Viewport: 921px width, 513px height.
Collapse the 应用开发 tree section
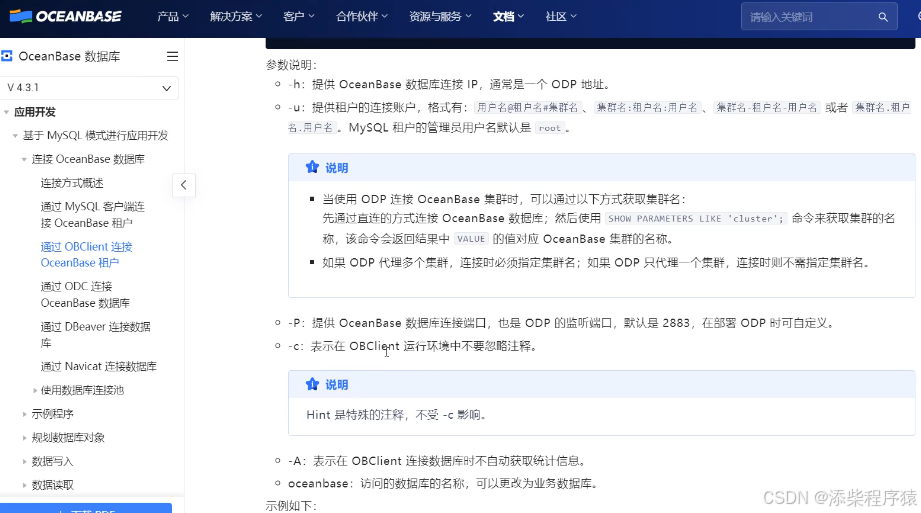6,112
